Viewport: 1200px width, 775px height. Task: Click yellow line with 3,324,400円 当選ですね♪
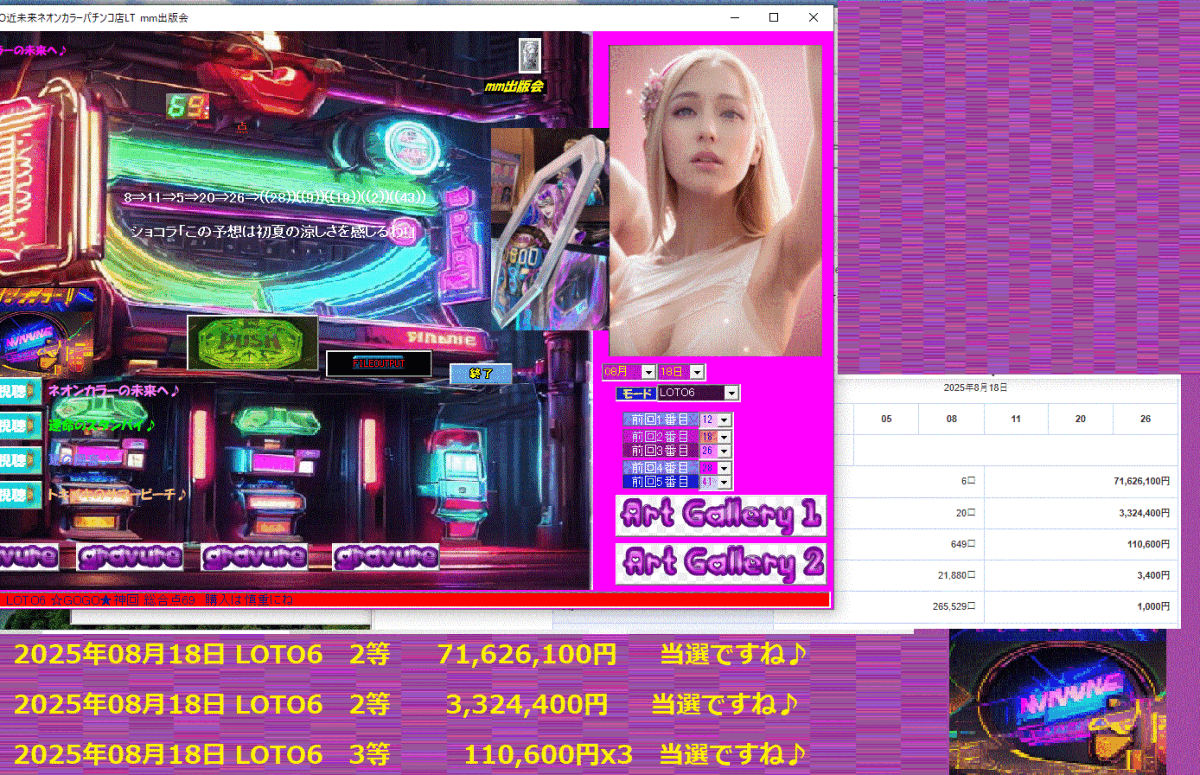(x=406, y=704)
